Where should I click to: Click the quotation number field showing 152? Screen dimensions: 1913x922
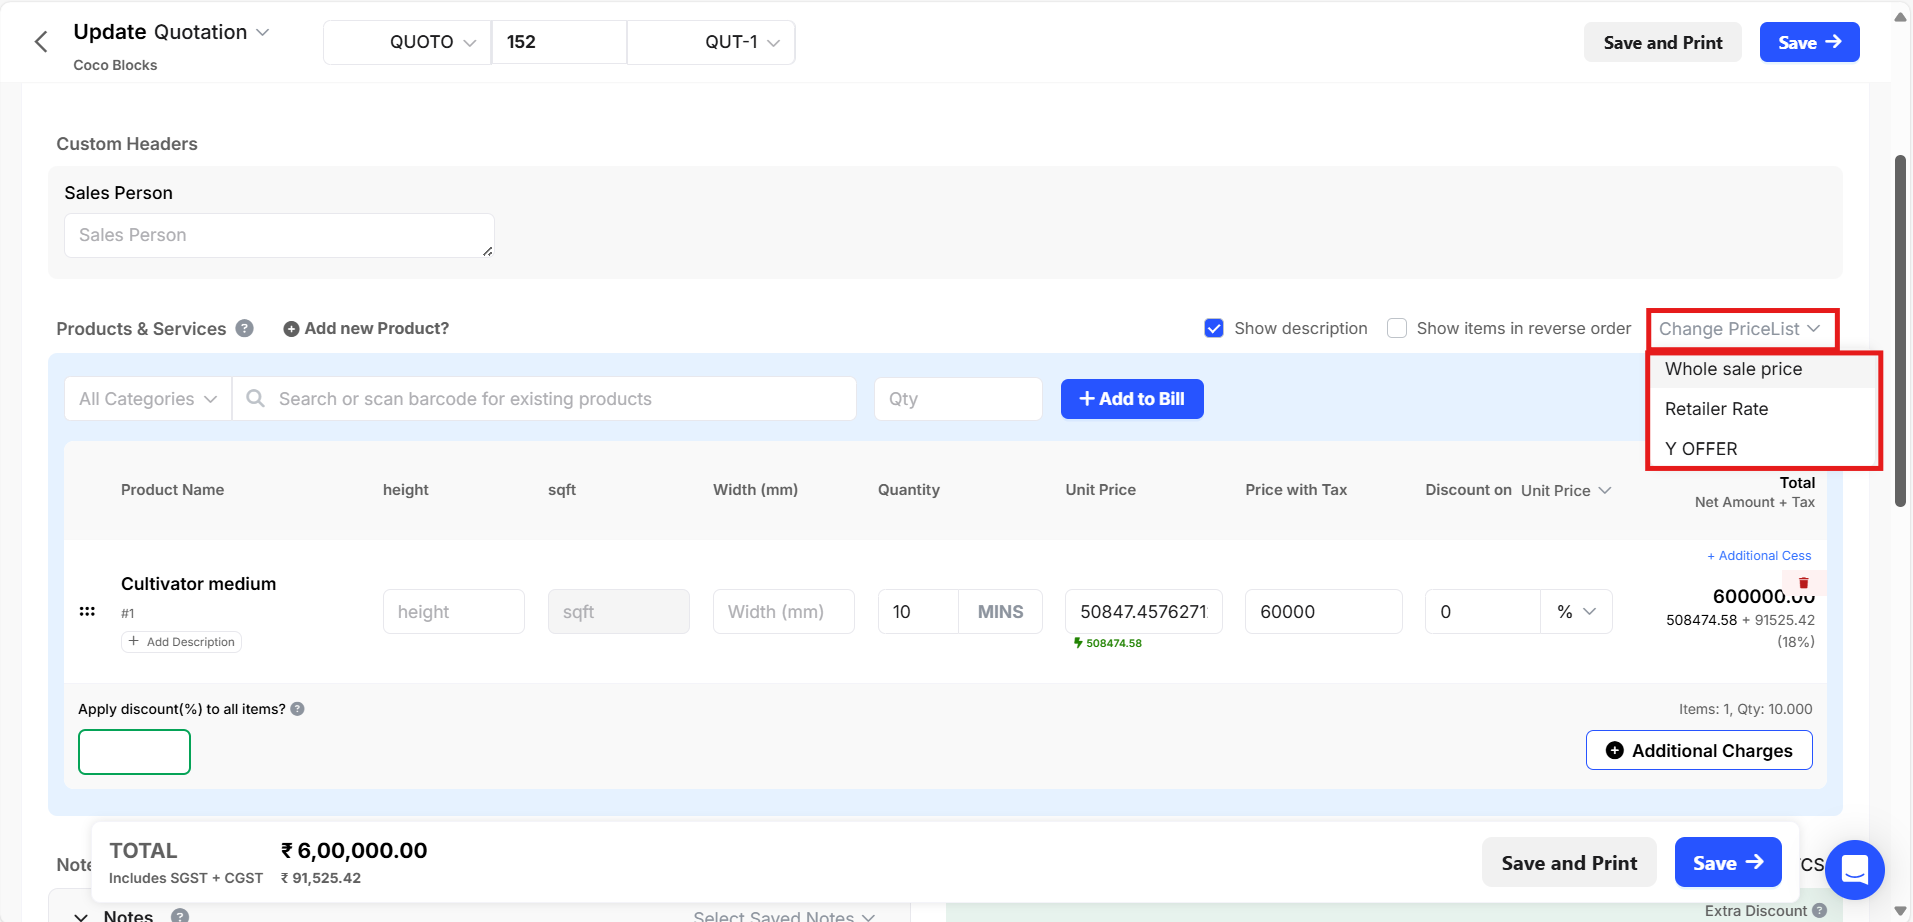click(559, 42)
